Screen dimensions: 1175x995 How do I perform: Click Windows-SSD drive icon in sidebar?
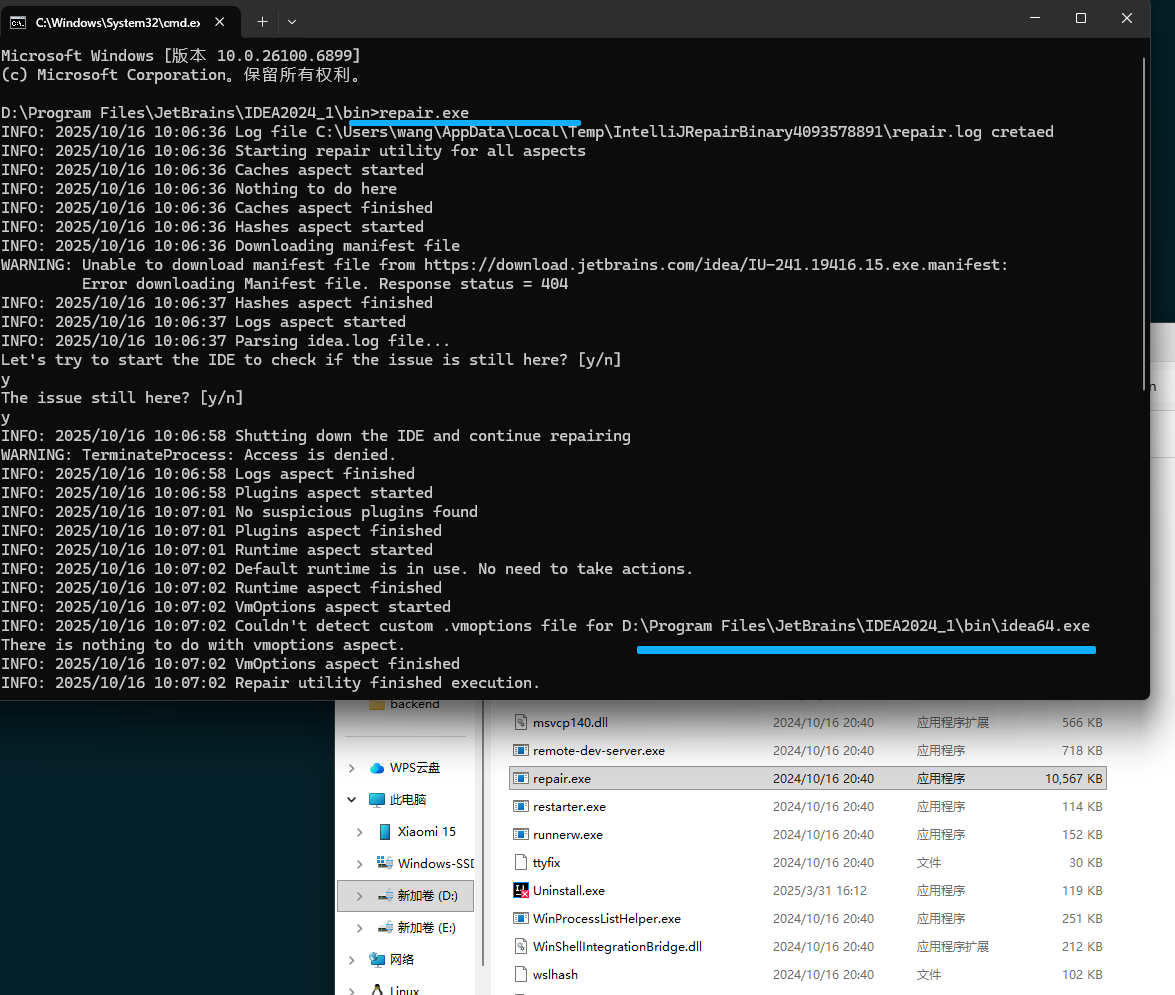[x=384, y=863]
